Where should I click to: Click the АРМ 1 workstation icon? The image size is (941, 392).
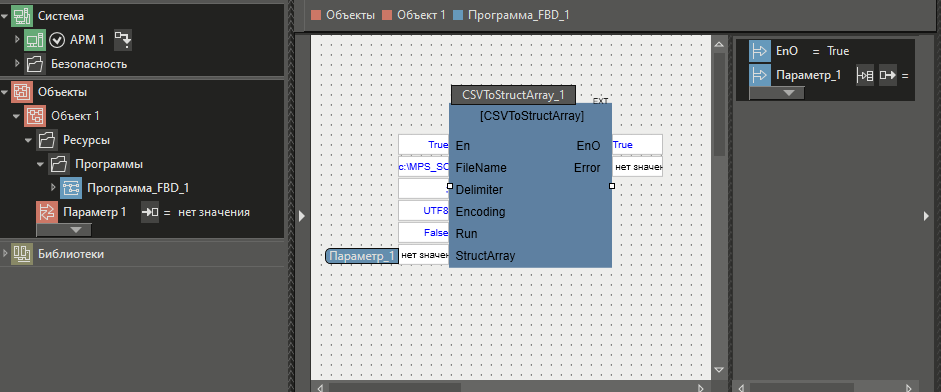34,40
